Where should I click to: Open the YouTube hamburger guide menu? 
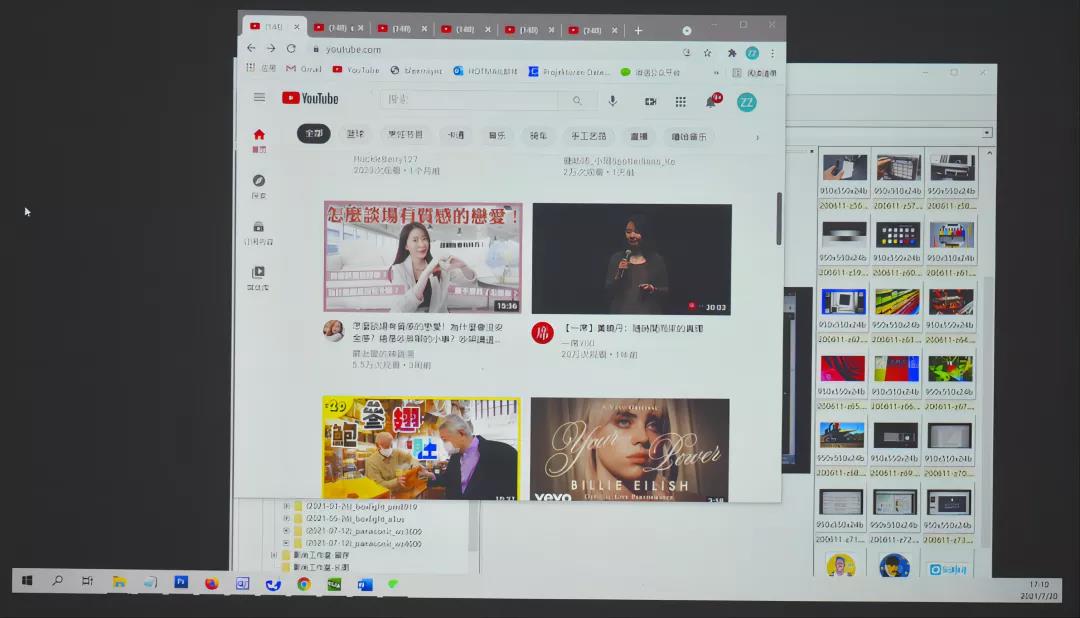(259, 98)
